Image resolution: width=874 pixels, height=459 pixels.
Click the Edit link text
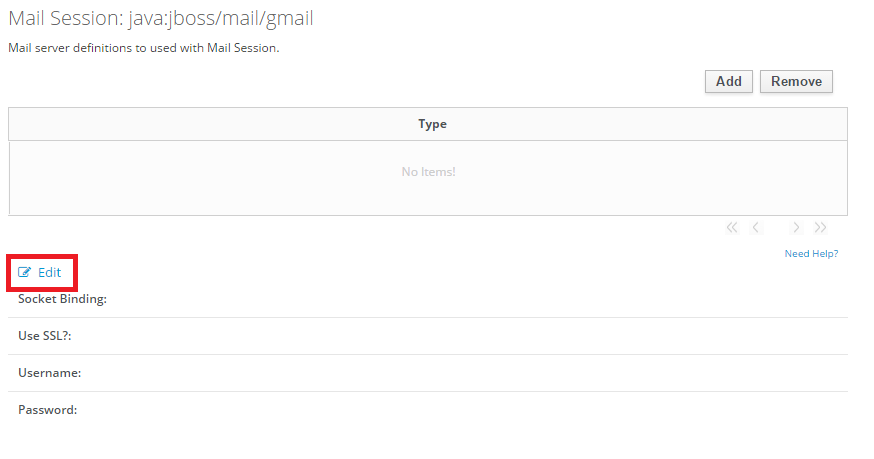(x=49, y=272)
